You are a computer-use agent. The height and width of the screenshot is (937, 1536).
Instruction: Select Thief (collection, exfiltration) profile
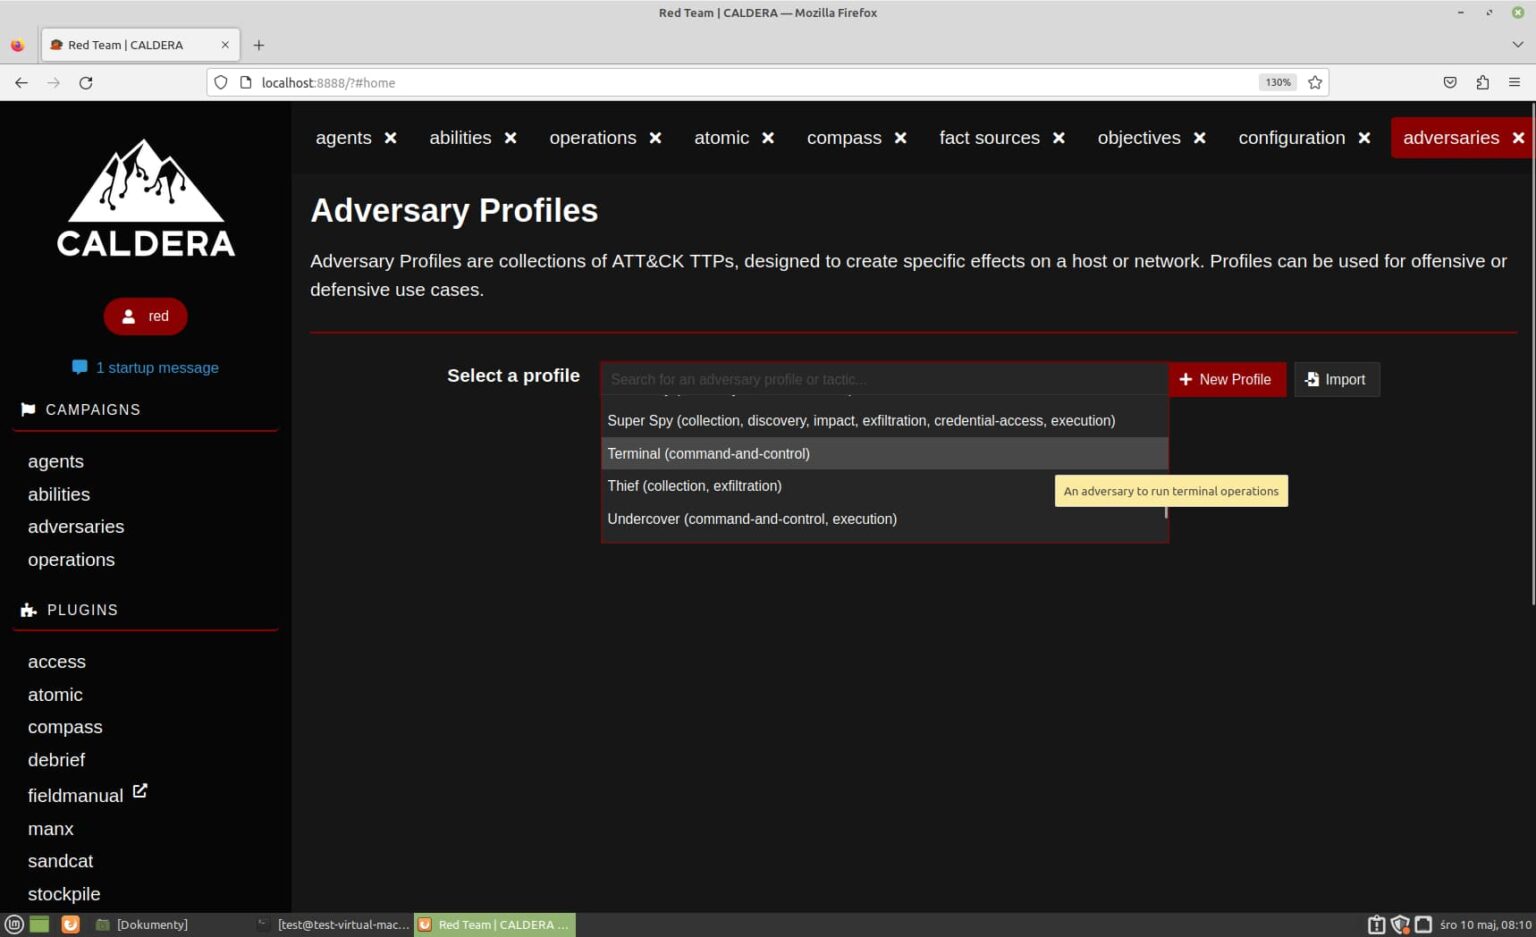tap(694, 486)
